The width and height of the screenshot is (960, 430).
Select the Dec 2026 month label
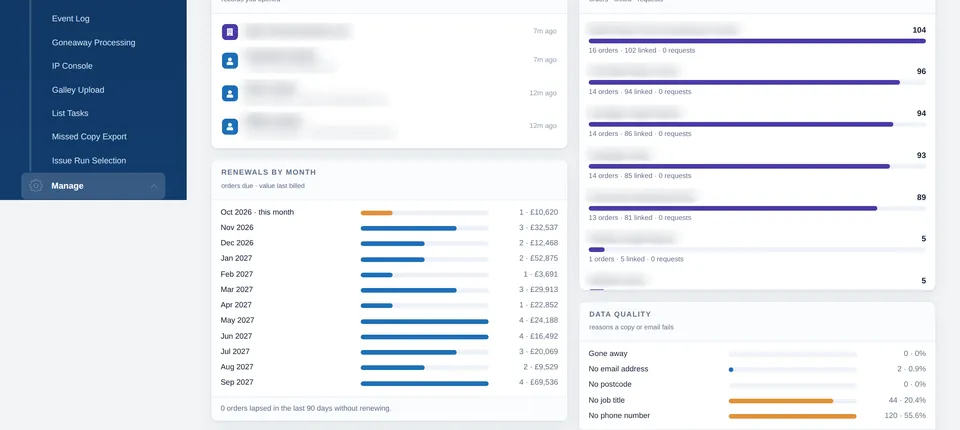237,243
